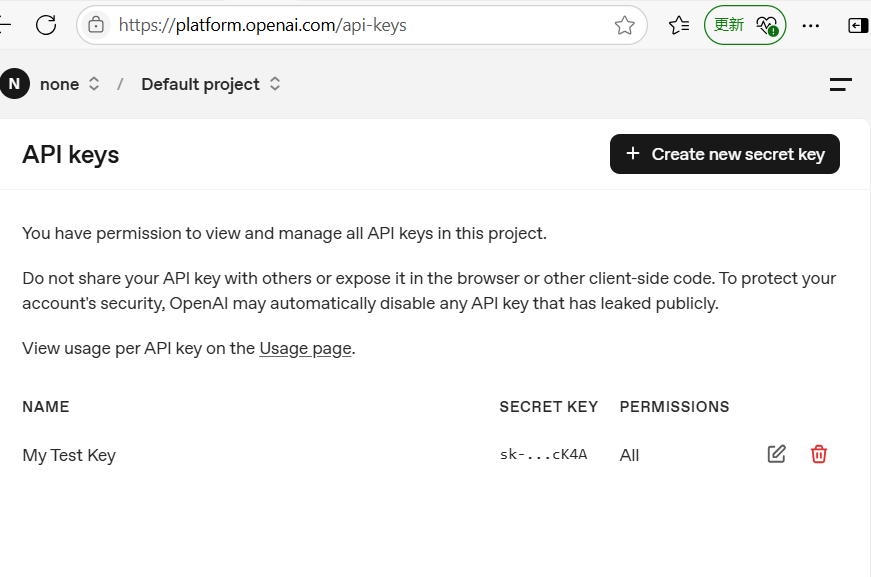Edit the My Test Key entry
This screenshot has height=577, width=871.
(x=776, y=454)
